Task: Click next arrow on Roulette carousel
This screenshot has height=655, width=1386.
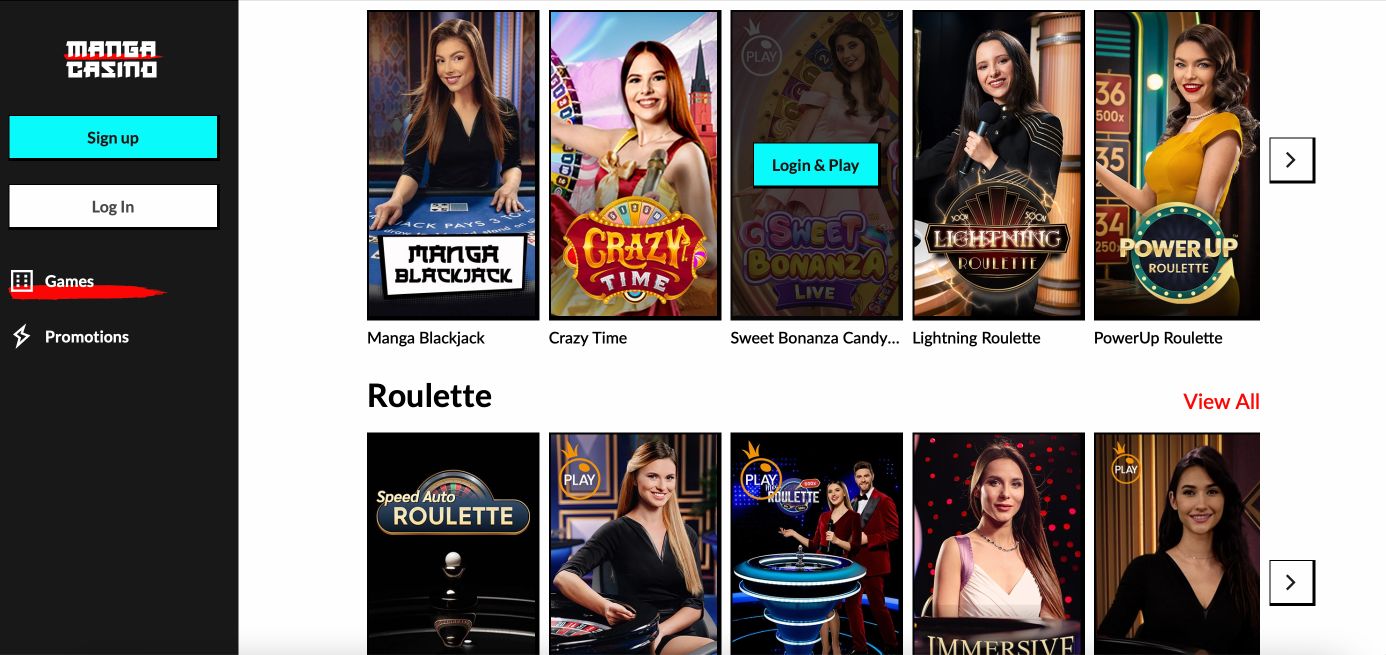Action: coord(1291,582)
